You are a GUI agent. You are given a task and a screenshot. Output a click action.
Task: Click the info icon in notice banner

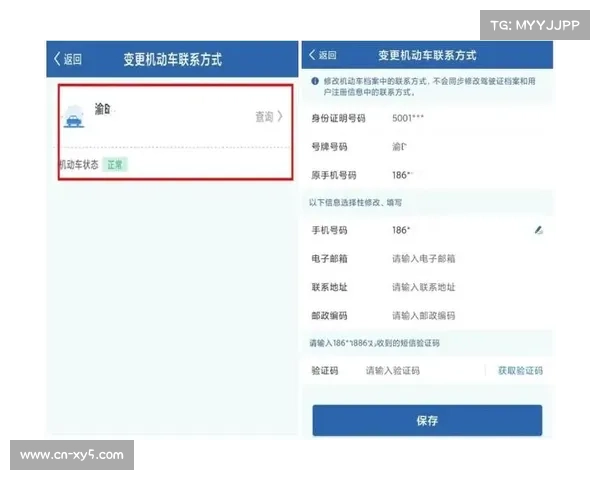pos(315,81)
